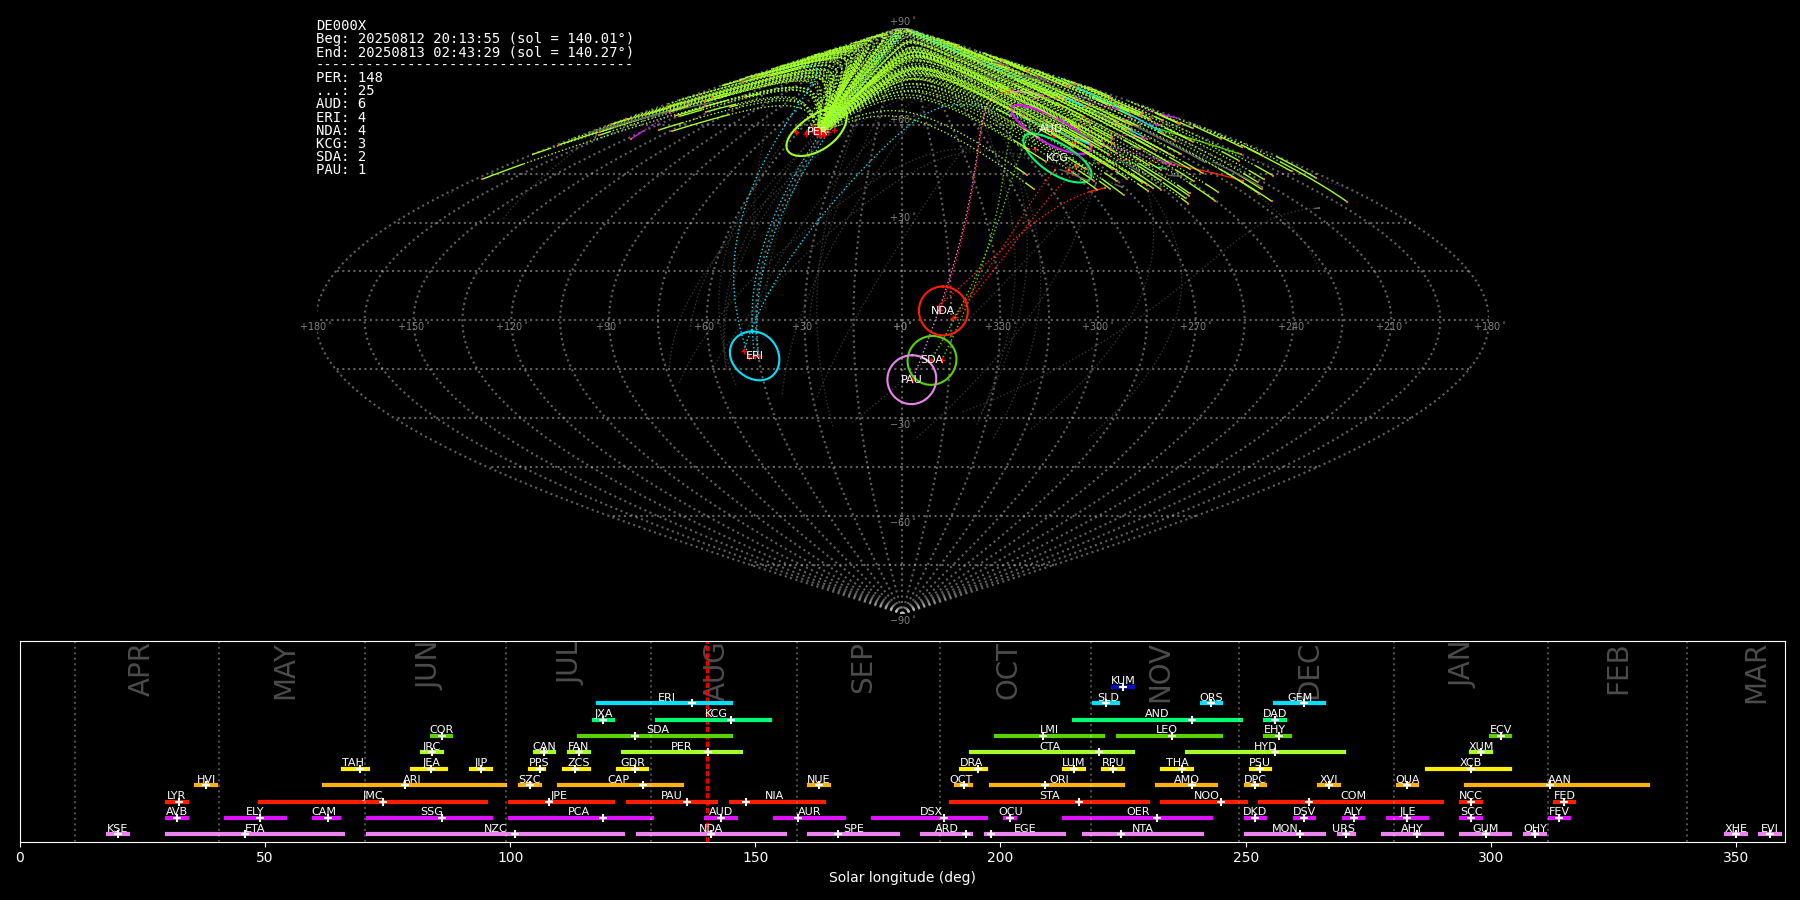Click the AAN shower bar in the timeline
Viewport: 1800px width, 900px height.
1557,785
